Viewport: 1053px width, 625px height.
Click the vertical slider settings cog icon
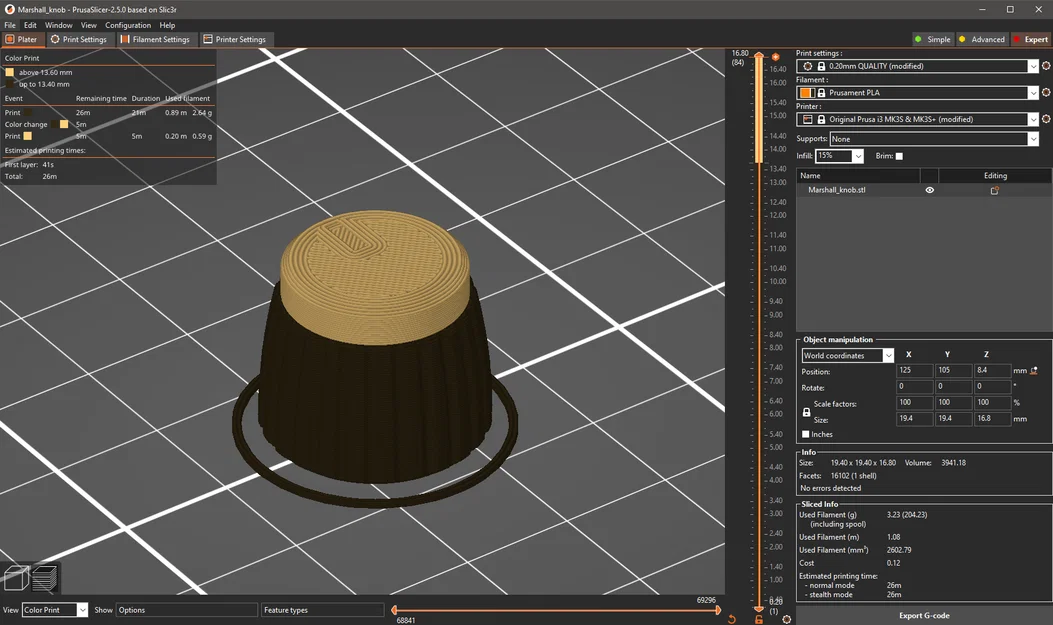pos(787,619)
